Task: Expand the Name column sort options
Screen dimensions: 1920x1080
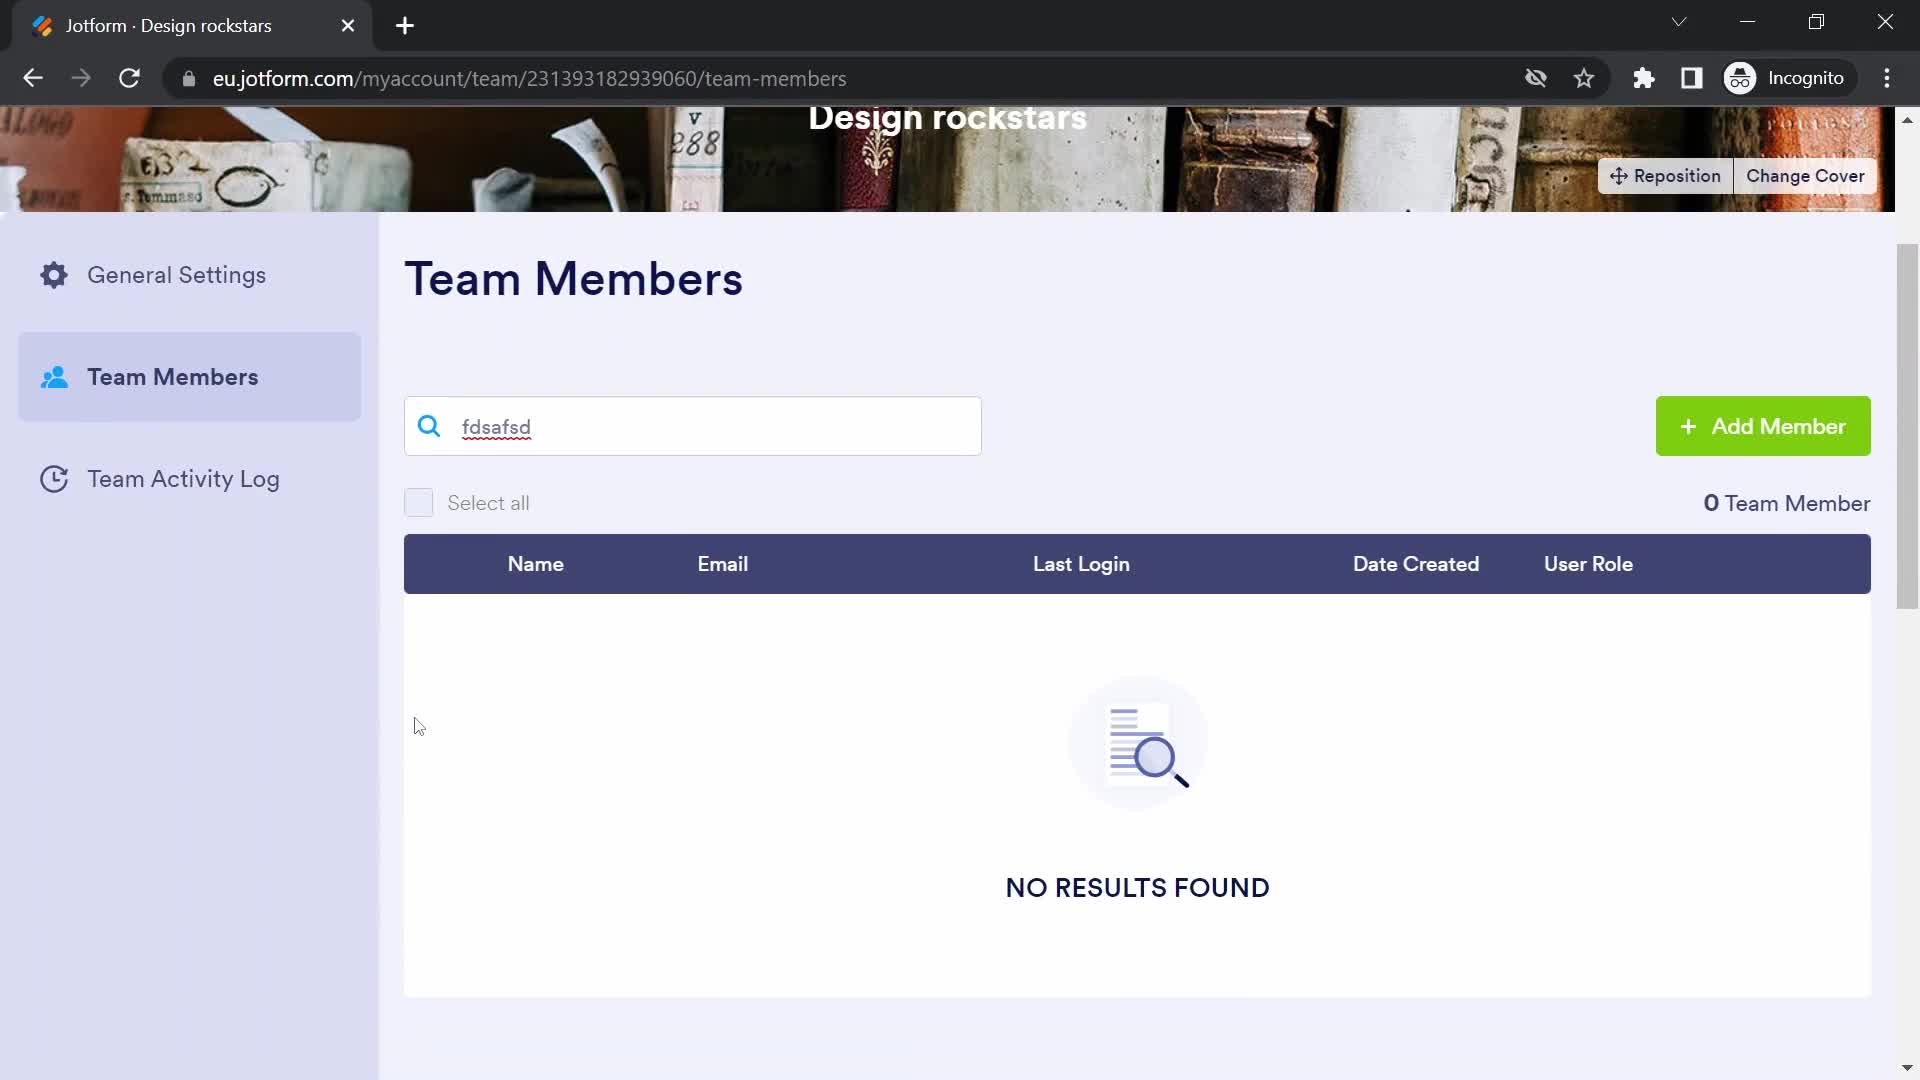Action: 537,564
